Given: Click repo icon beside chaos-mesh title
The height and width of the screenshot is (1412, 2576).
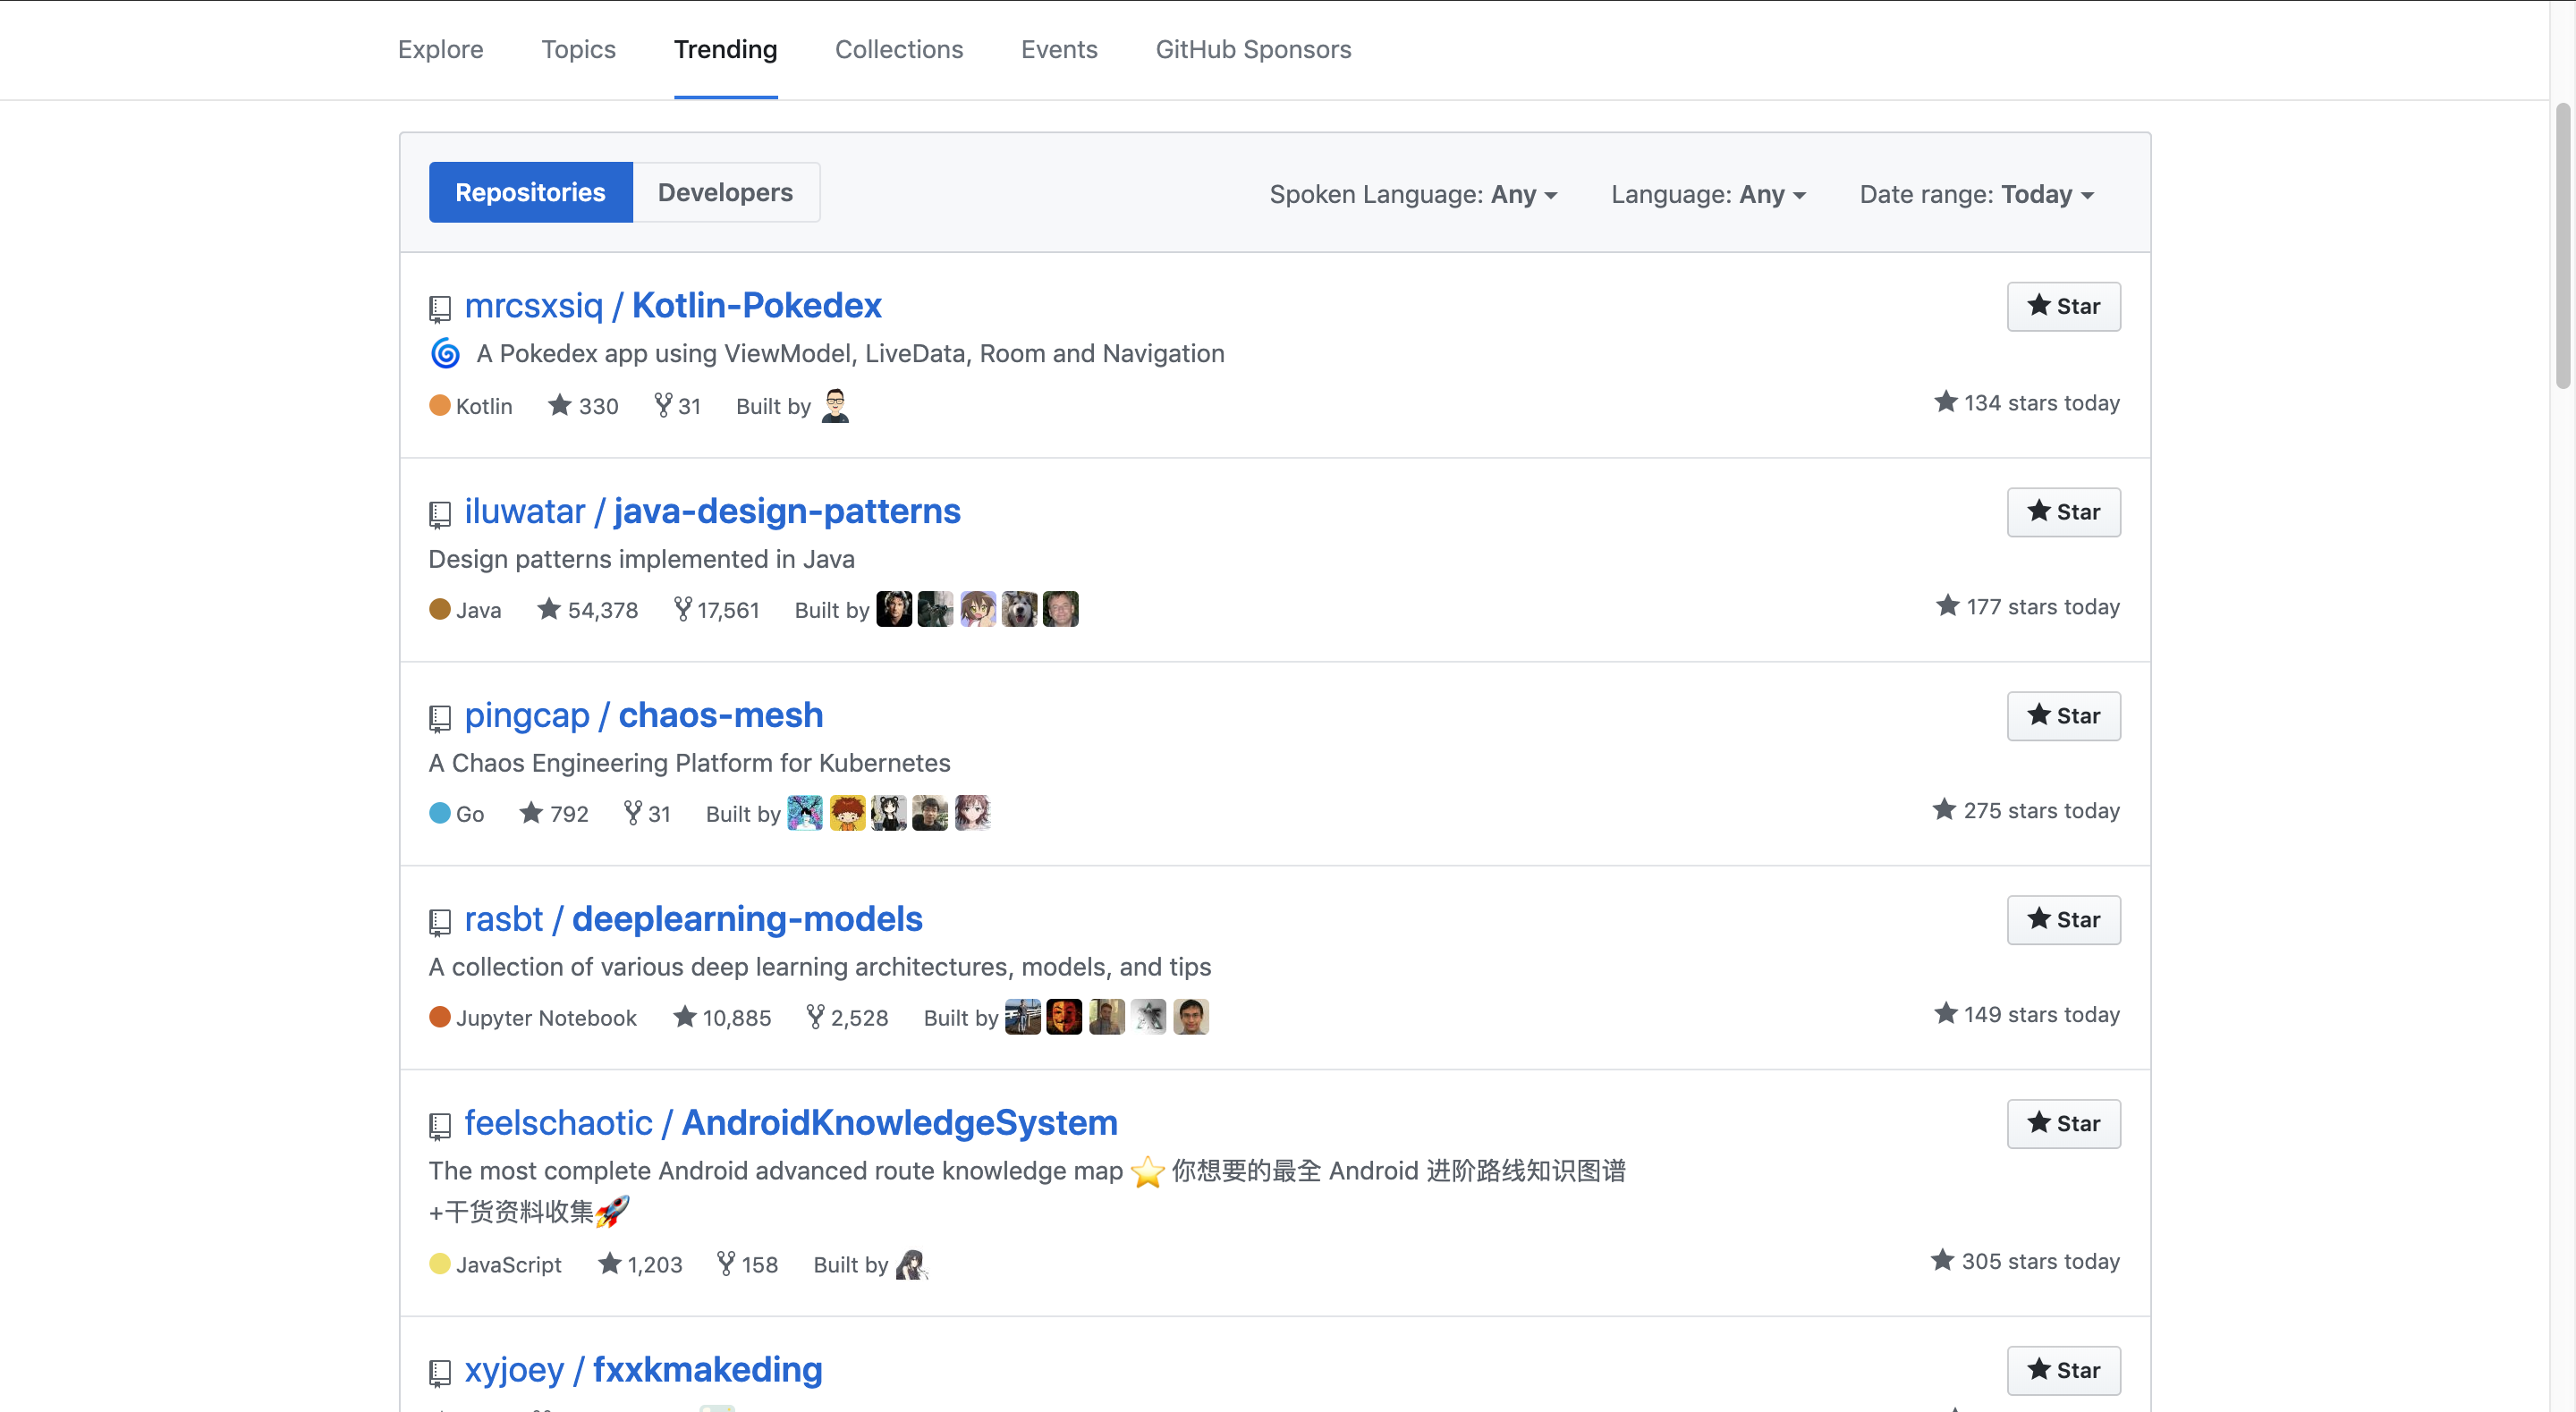Looking at the screenshot, I should coord(439,719).
